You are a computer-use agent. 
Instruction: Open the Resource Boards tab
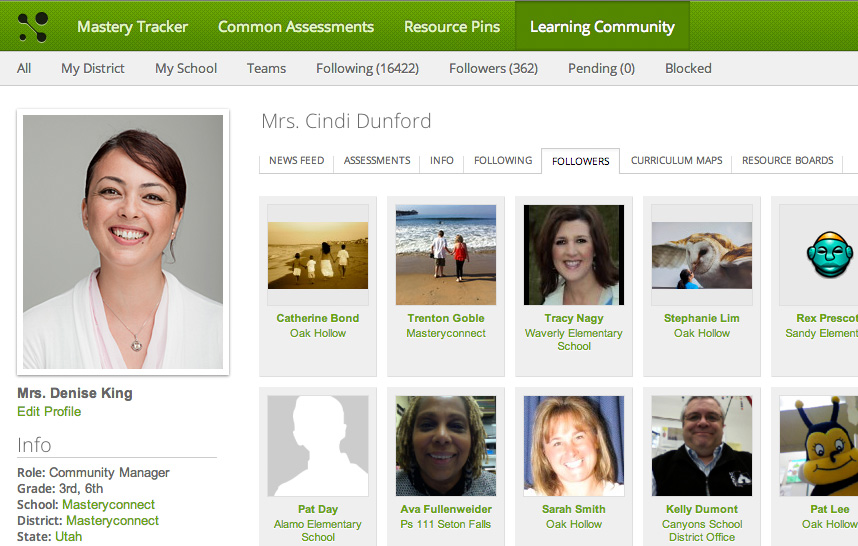(x=787, y=160)
